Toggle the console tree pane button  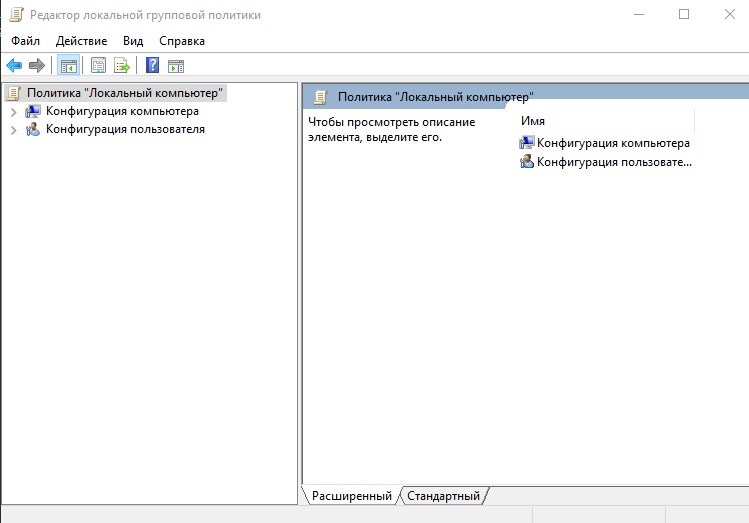68,65
